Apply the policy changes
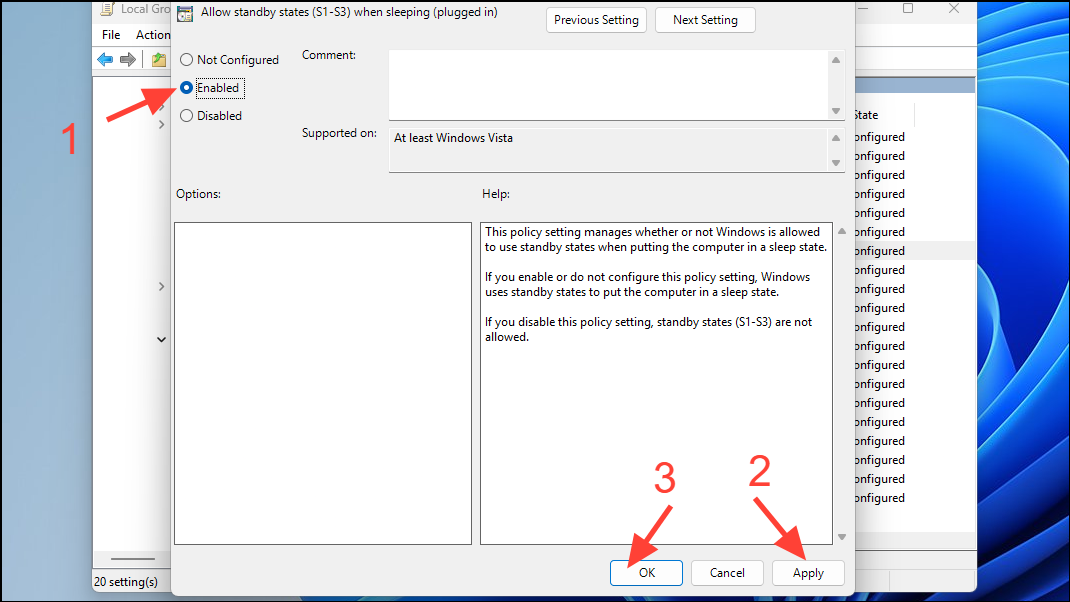 pos(807,573)
